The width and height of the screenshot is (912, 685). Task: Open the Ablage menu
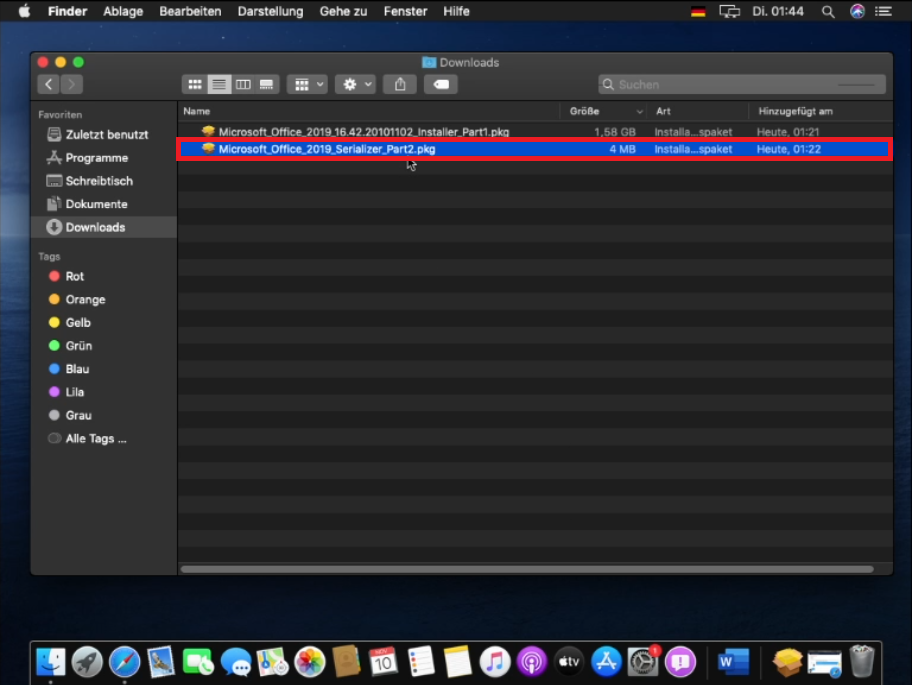[123, 11]
